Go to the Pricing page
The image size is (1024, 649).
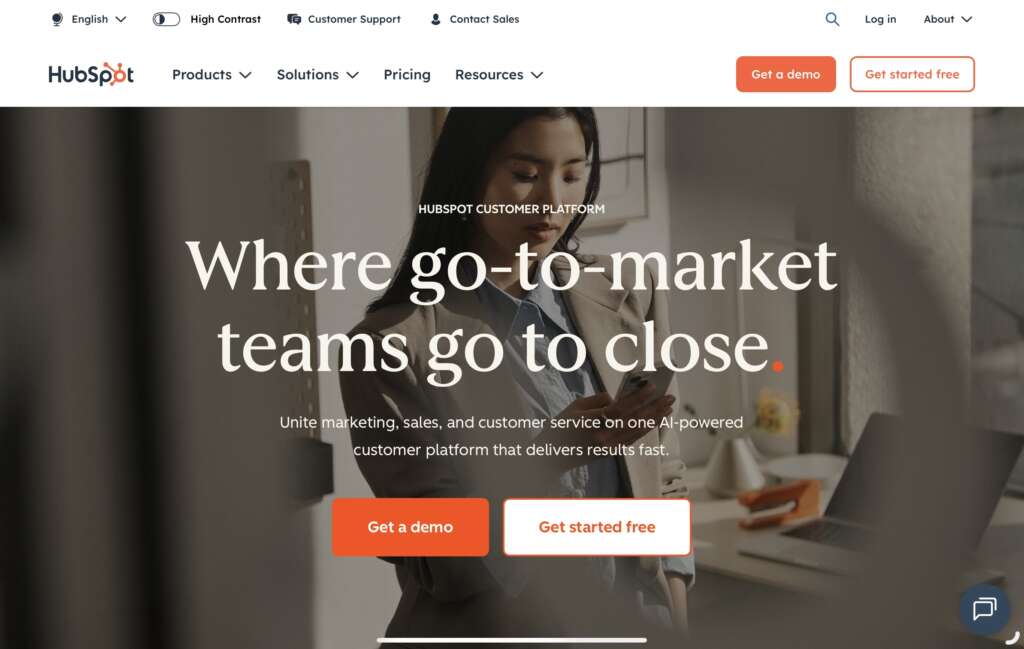point(407,74)
